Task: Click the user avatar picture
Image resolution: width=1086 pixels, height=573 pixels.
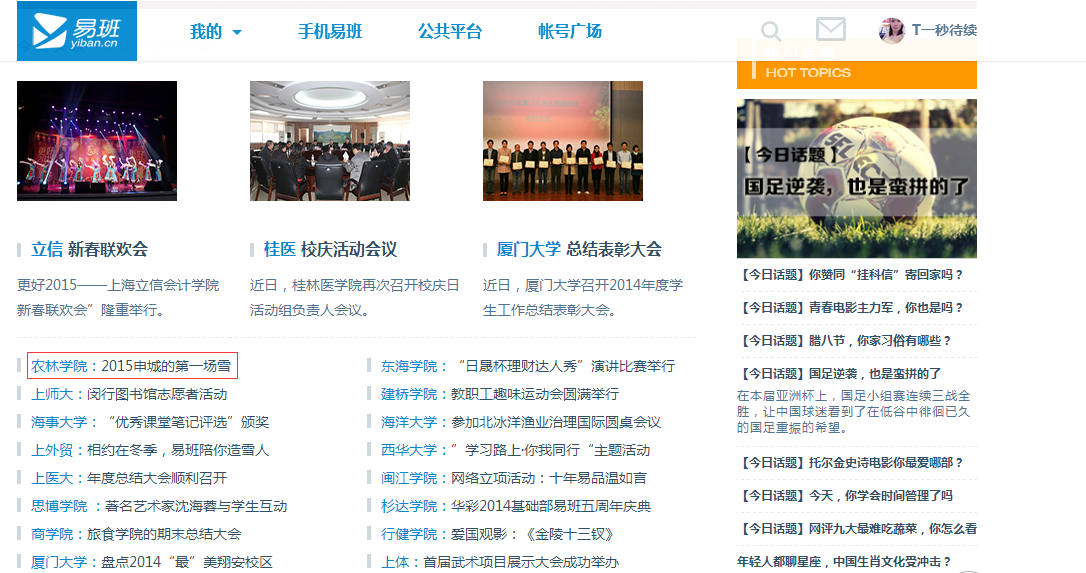Action: coord(891,30)
